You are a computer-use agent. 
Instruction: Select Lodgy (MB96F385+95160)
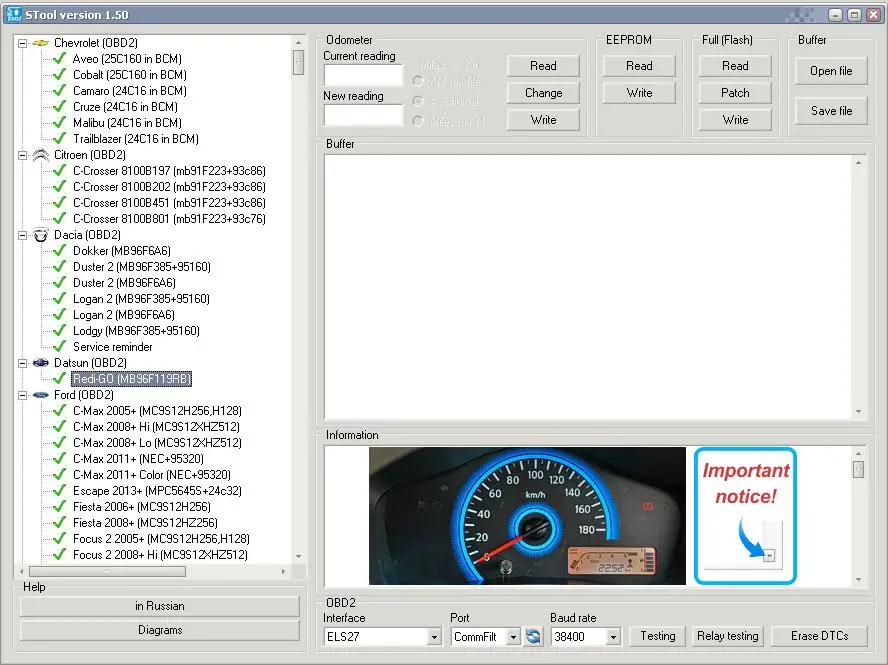[136, 331]
